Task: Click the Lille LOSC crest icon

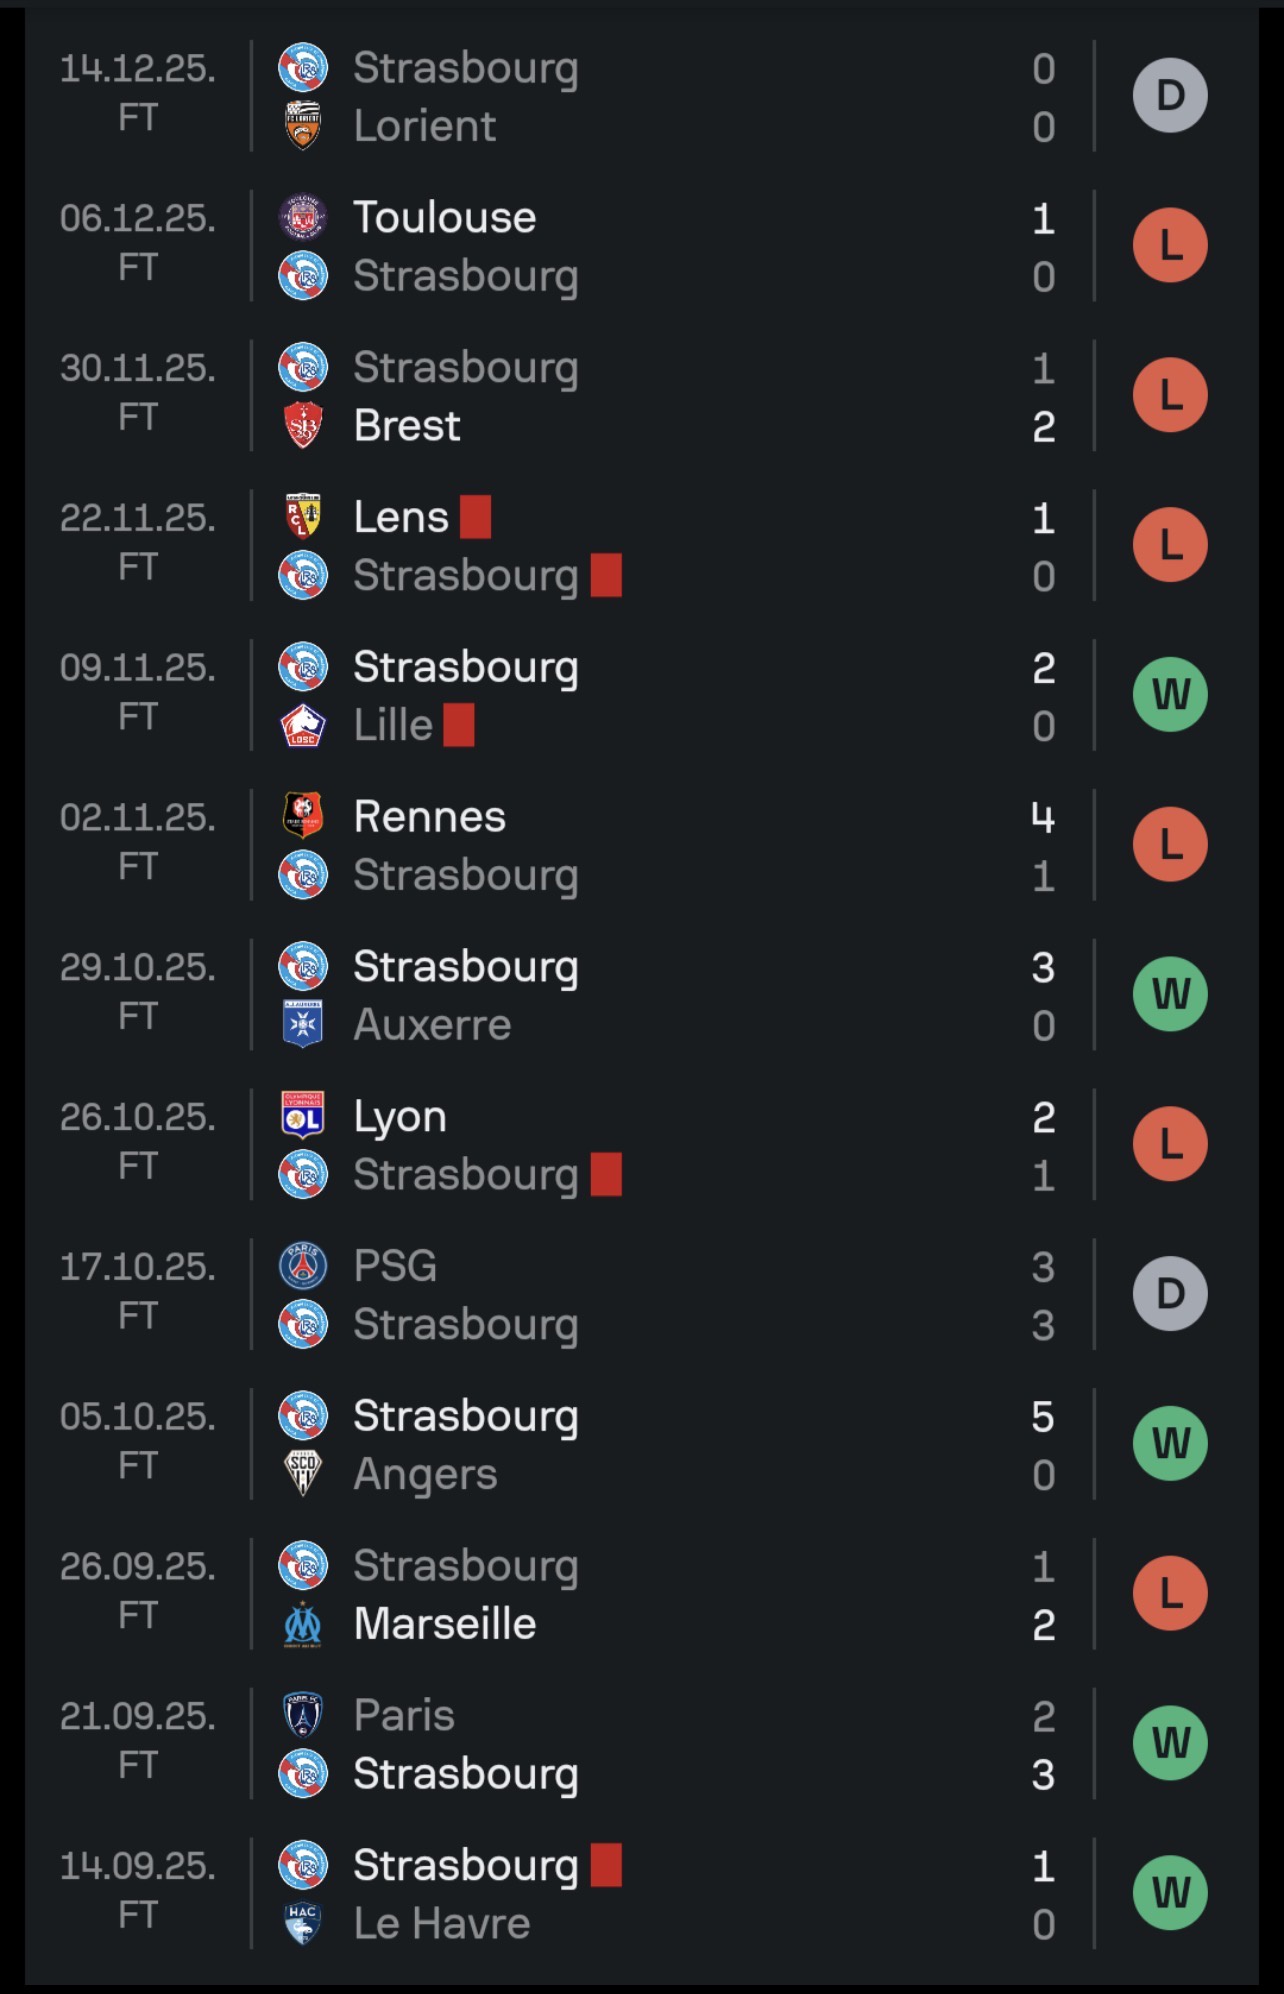Action: pyautogui.click(x=303, y=725)
